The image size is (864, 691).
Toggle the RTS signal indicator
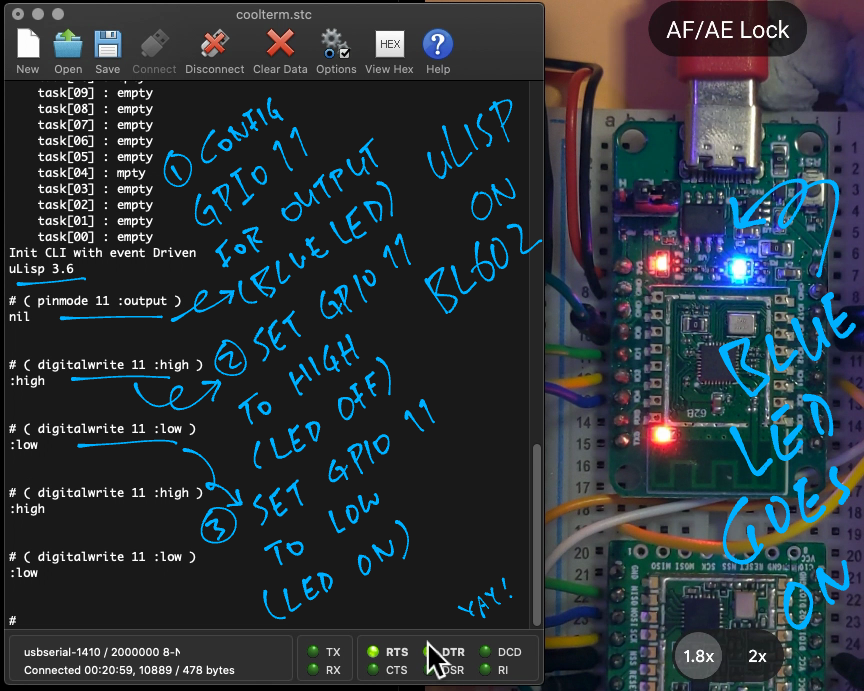point(374,652)
